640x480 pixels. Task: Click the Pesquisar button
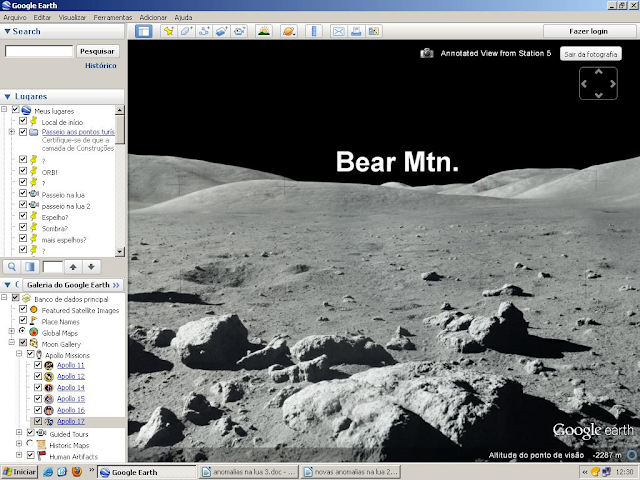pos(97,51)
